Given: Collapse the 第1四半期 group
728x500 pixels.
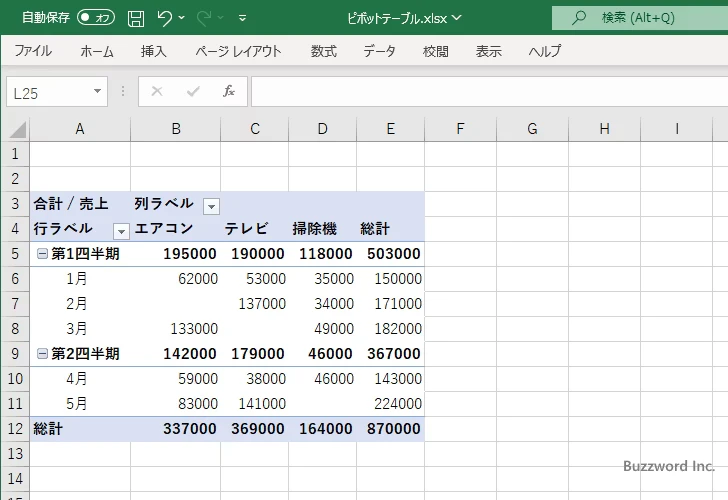Looking at the screenshot, I should [x=42, y=253].
